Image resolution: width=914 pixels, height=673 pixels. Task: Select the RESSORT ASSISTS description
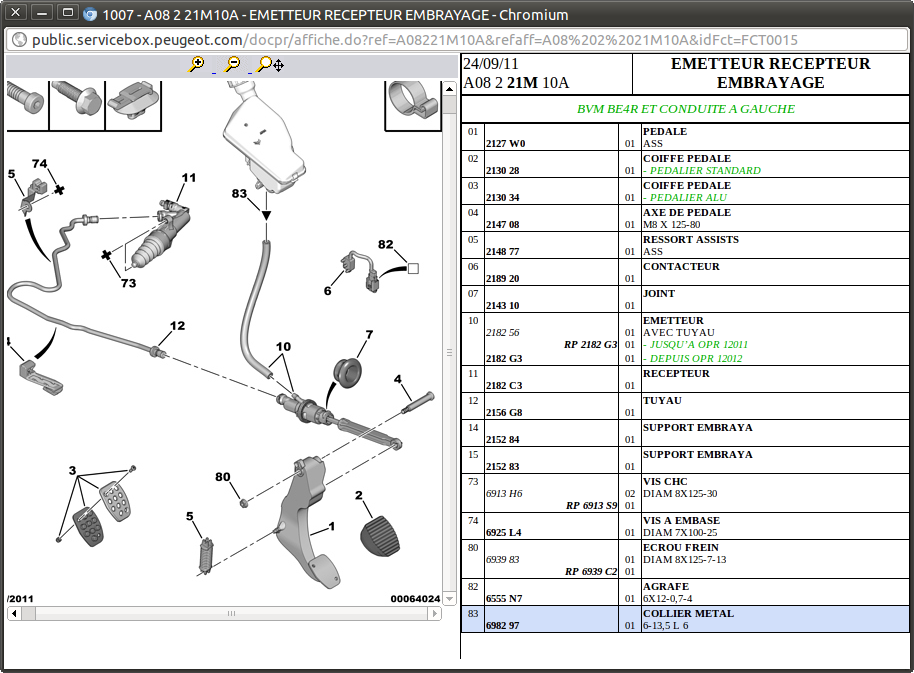tap(691, 239)
